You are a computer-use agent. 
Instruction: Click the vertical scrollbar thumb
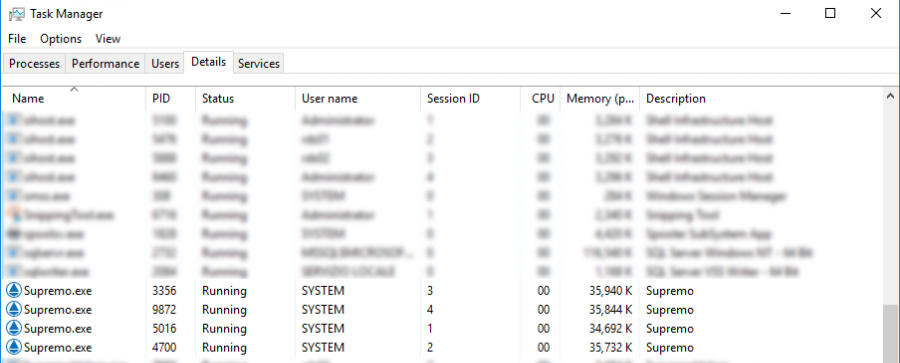[891, 333]
